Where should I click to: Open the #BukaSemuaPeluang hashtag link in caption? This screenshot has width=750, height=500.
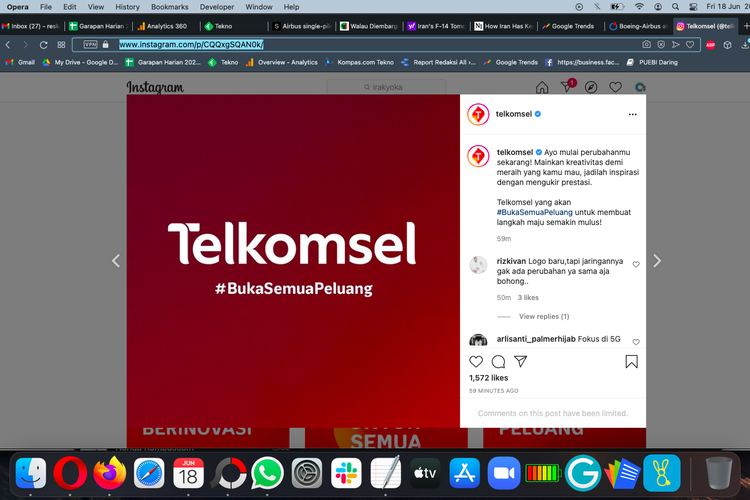[534, 212]
